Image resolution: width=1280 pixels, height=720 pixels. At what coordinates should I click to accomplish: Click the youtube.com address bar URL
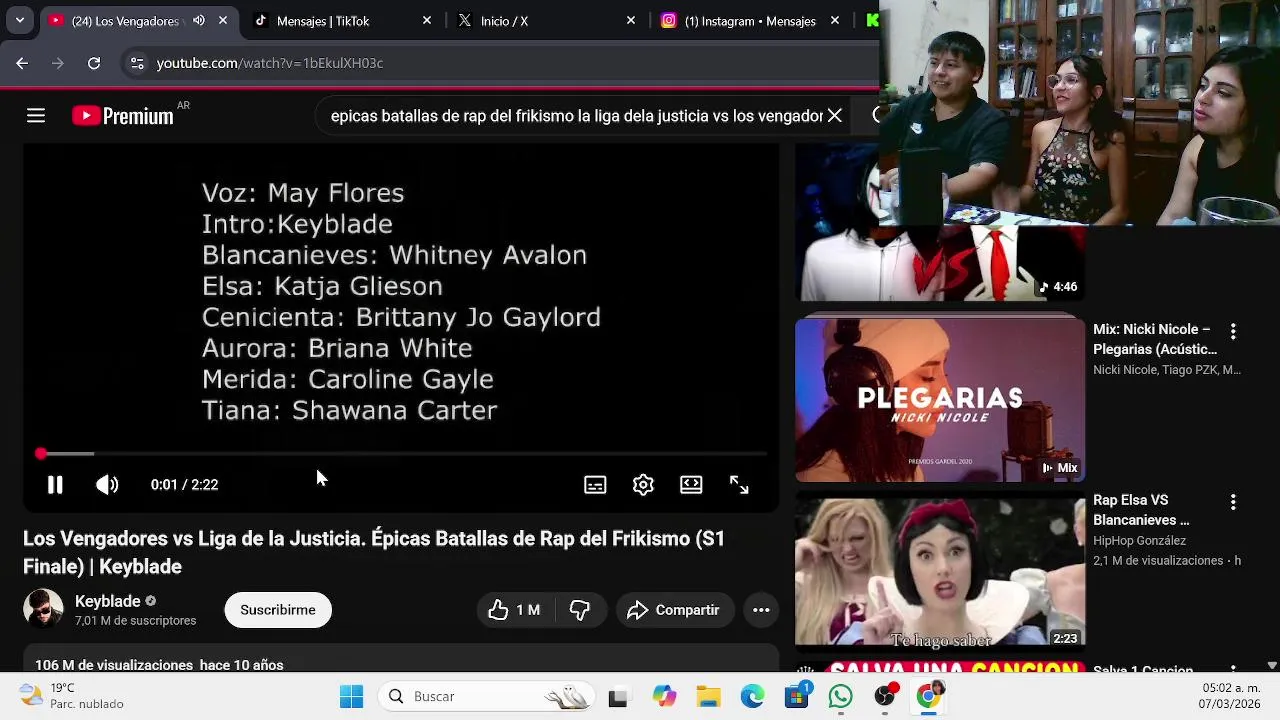[270, 63]
